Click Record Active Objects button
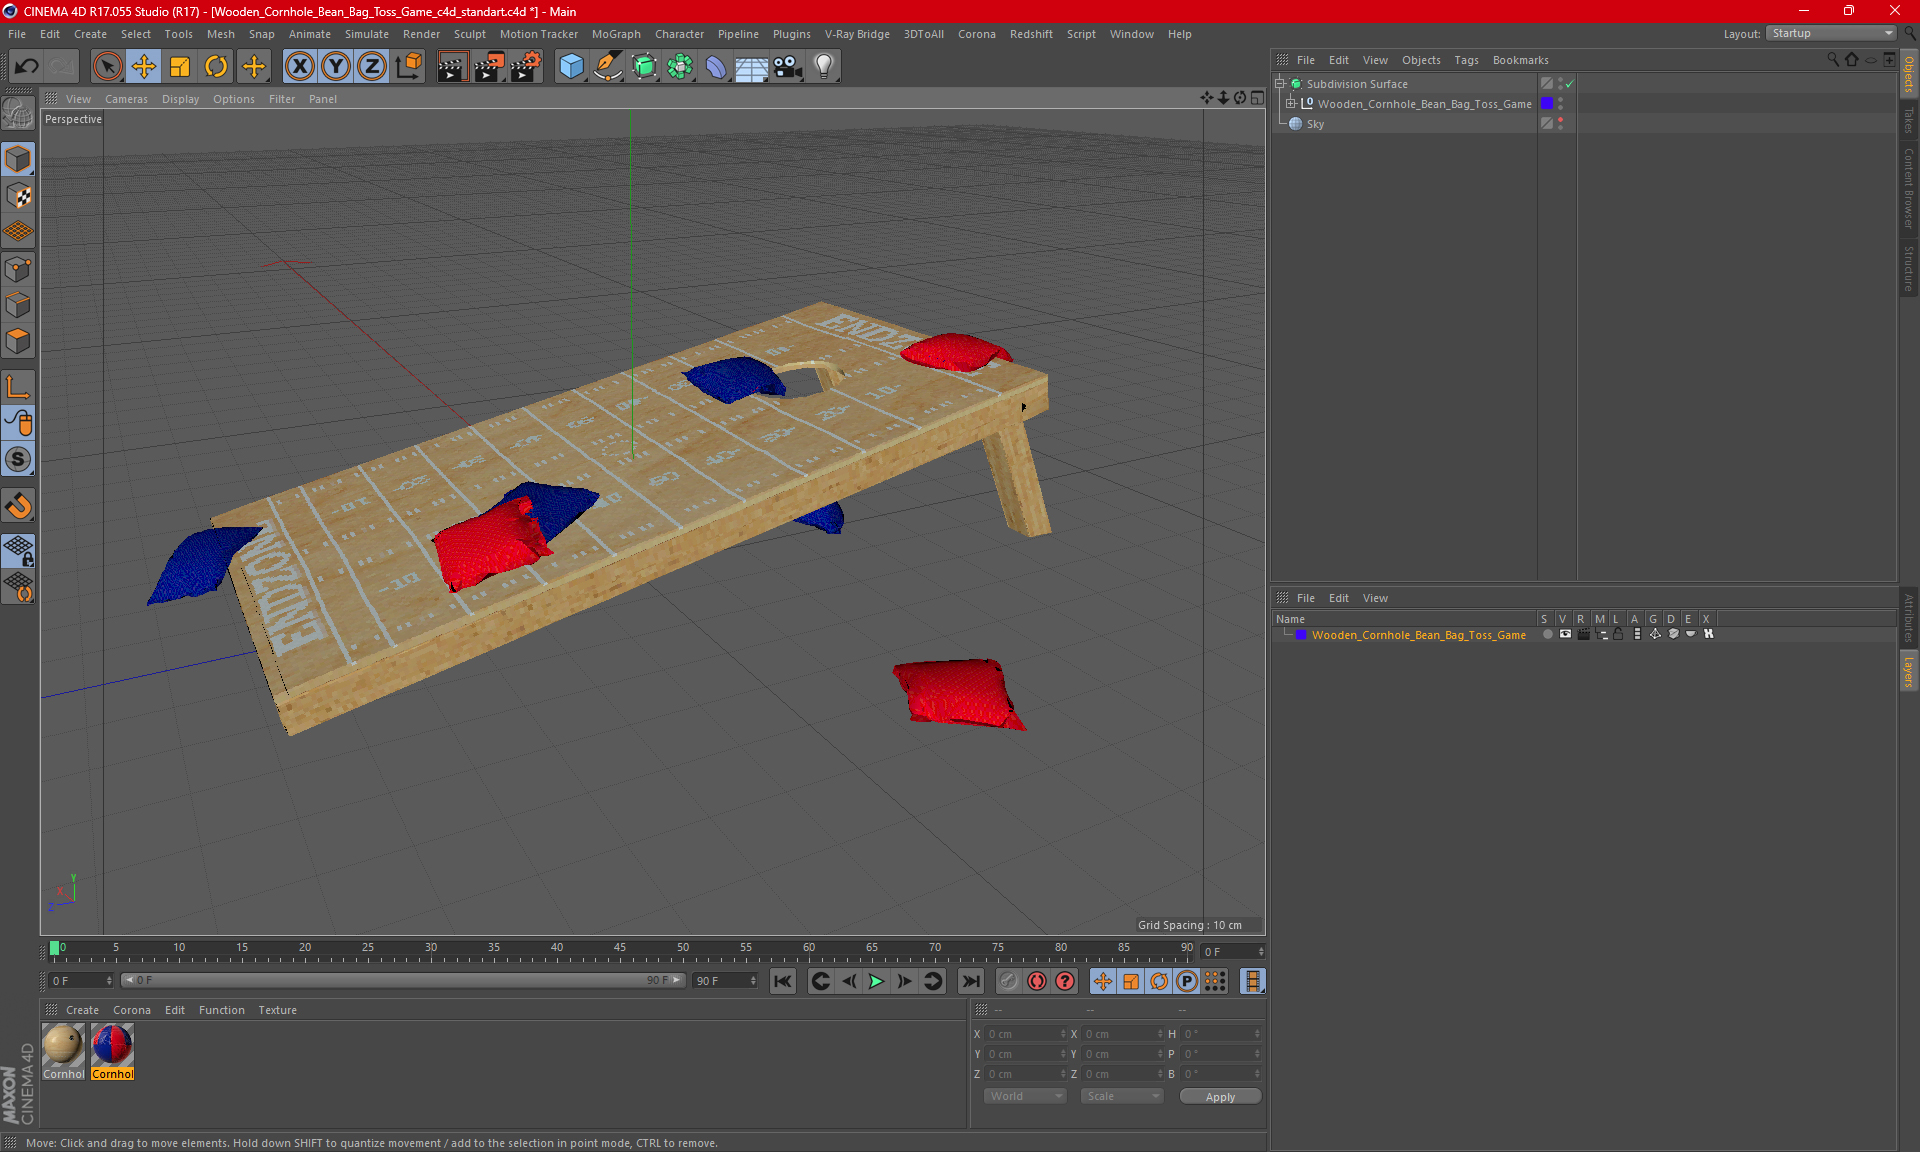 coord(1009,981)
